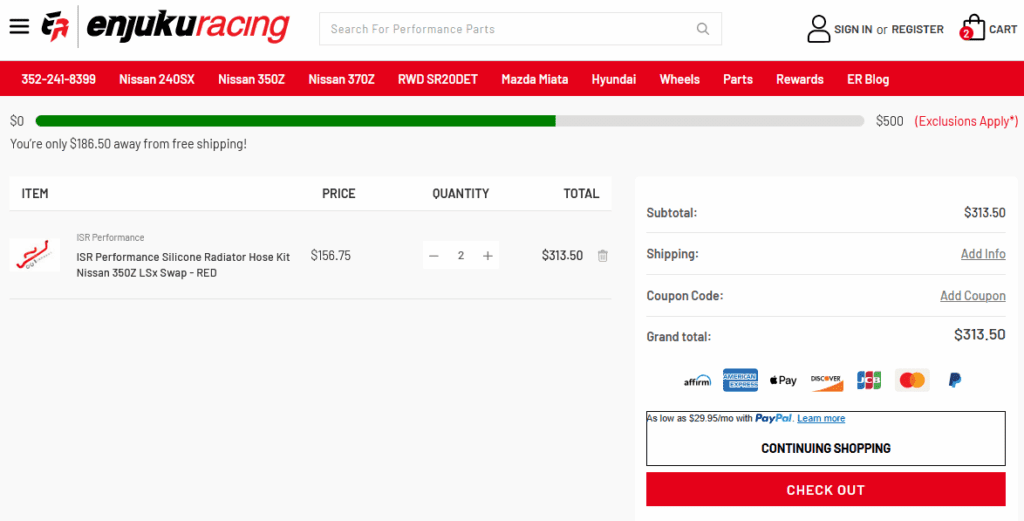Click the Add Coupon link
Screen dimensions: 1024x521
(972, 296)
